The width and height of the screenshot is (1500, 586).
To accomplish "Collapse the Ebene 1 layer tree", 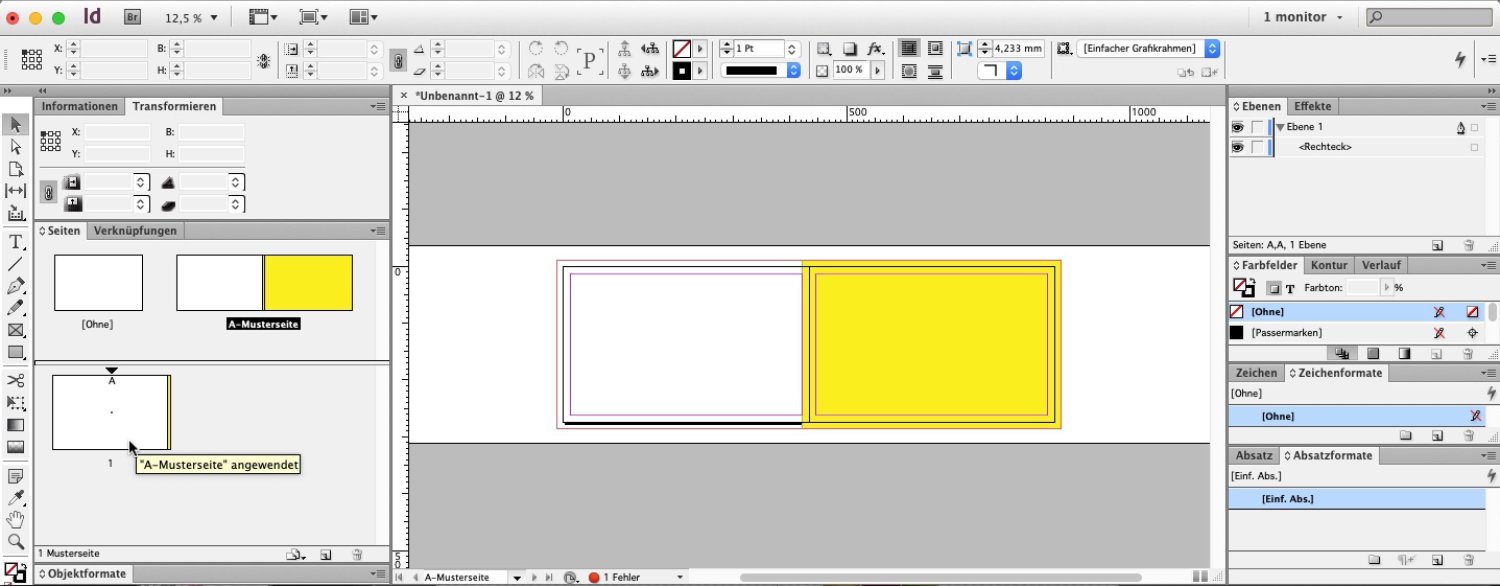I will coord(1280,128).
